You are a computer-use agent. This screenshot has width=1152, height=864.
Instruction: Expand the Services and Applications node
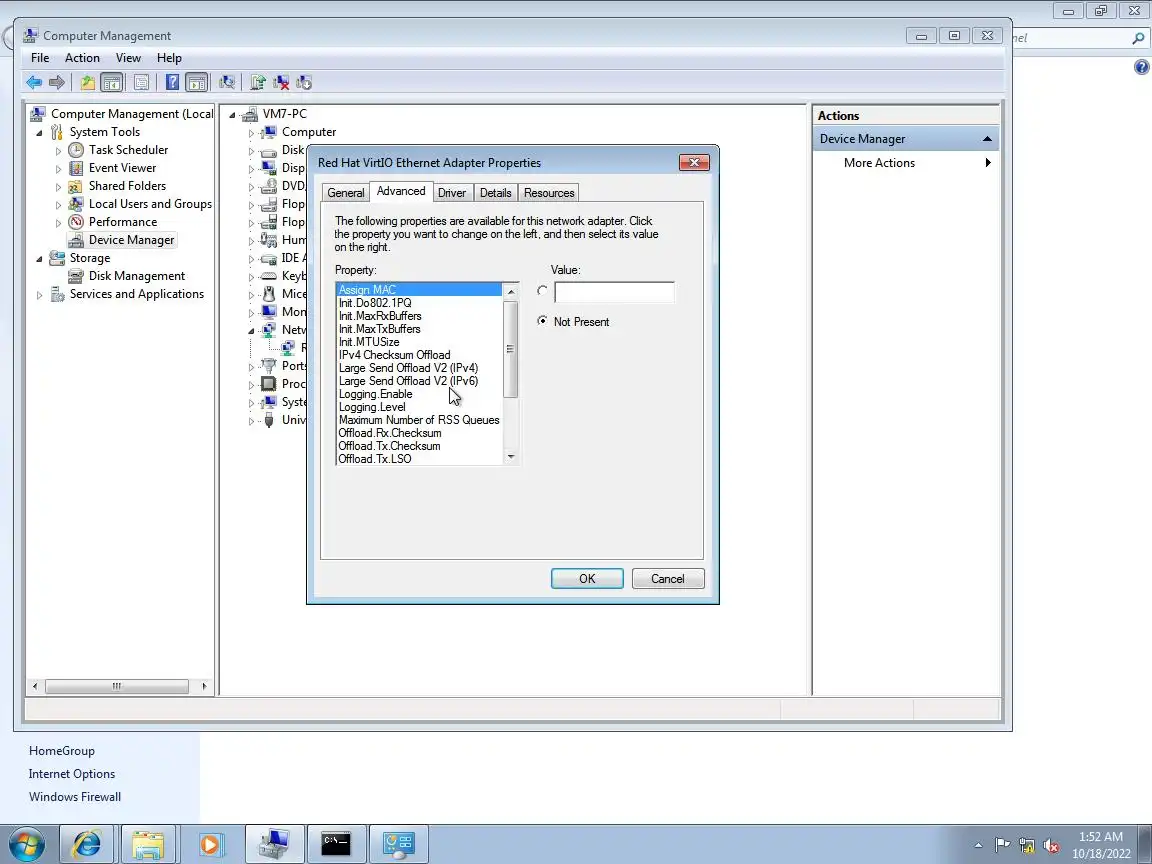click(40, 295)
